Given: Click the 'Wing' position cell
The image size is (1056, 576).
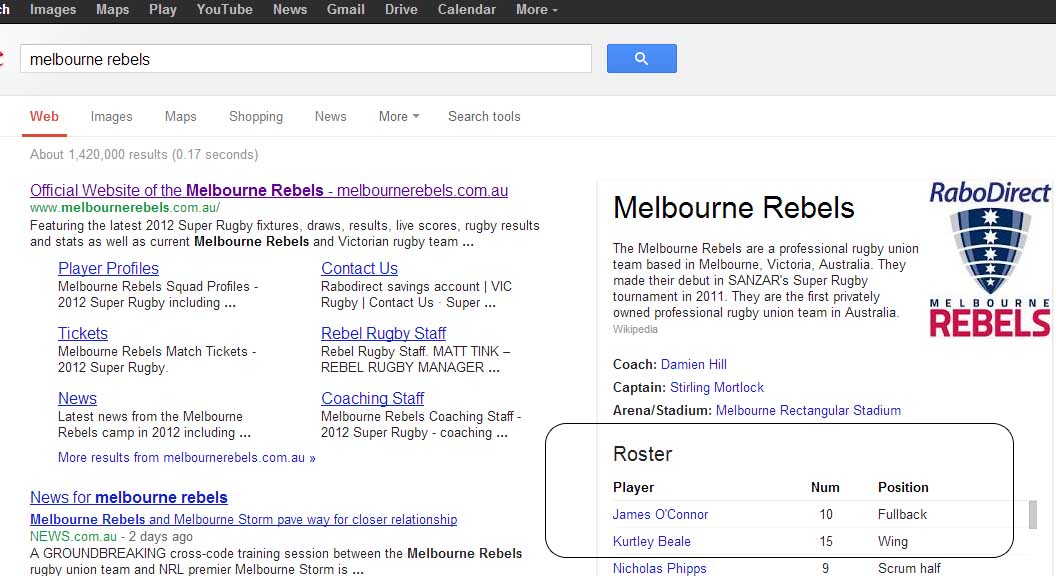Looking at the screenshot, I should 892,542.
